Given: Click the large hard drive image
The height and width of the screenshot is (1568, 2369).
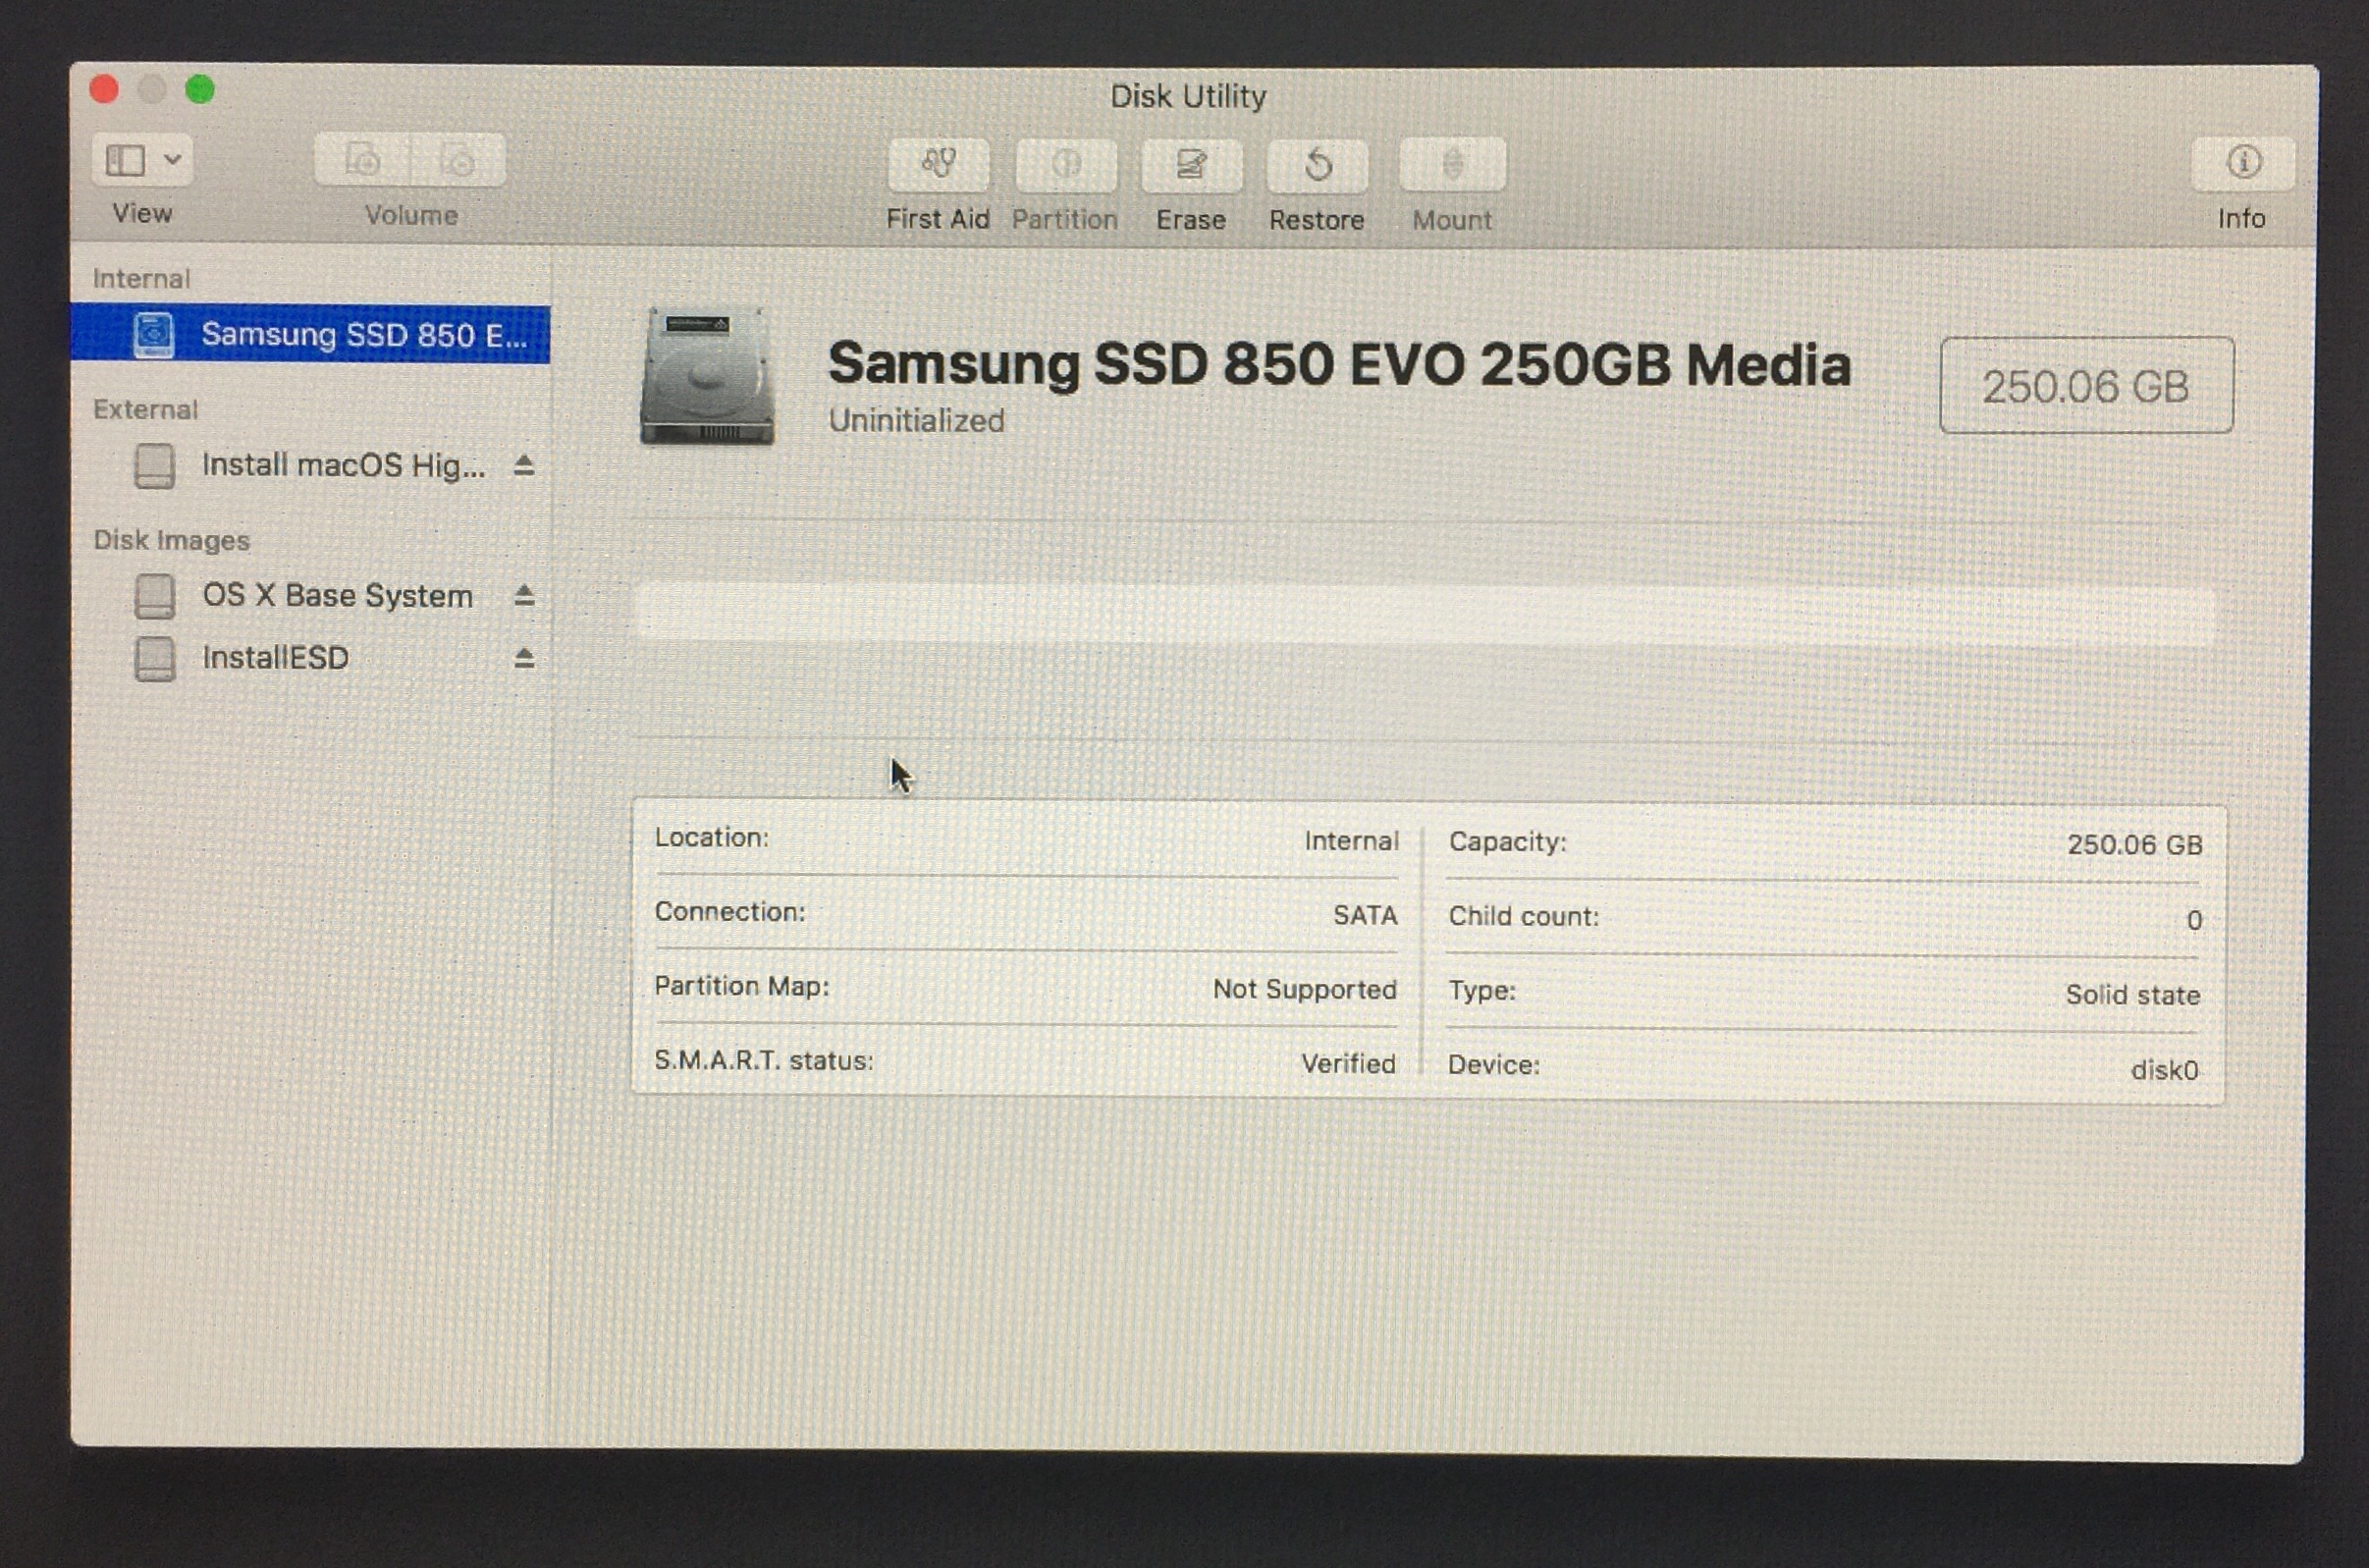Looking at the screenshot, I should click(x=707, y=377).
